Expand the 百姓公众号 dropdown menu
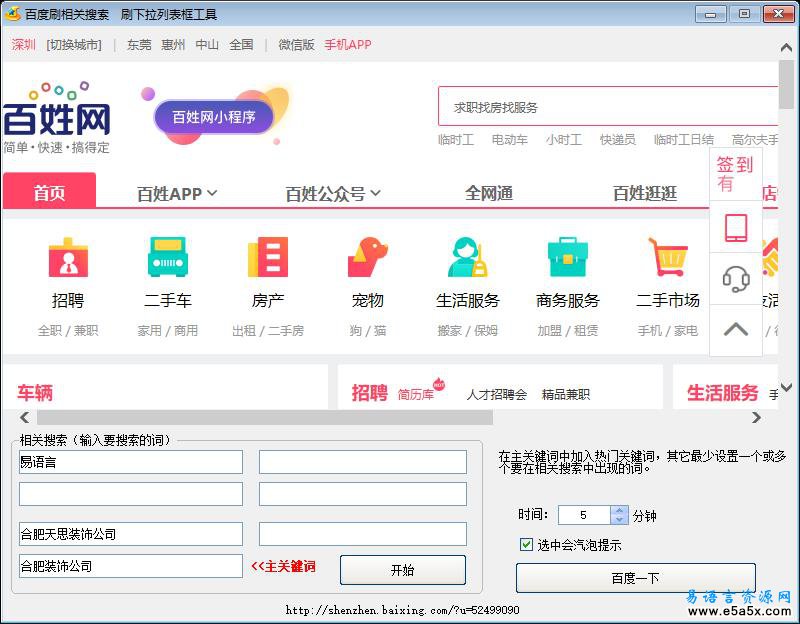Viewport: 800px width, 624px height. 333,194
